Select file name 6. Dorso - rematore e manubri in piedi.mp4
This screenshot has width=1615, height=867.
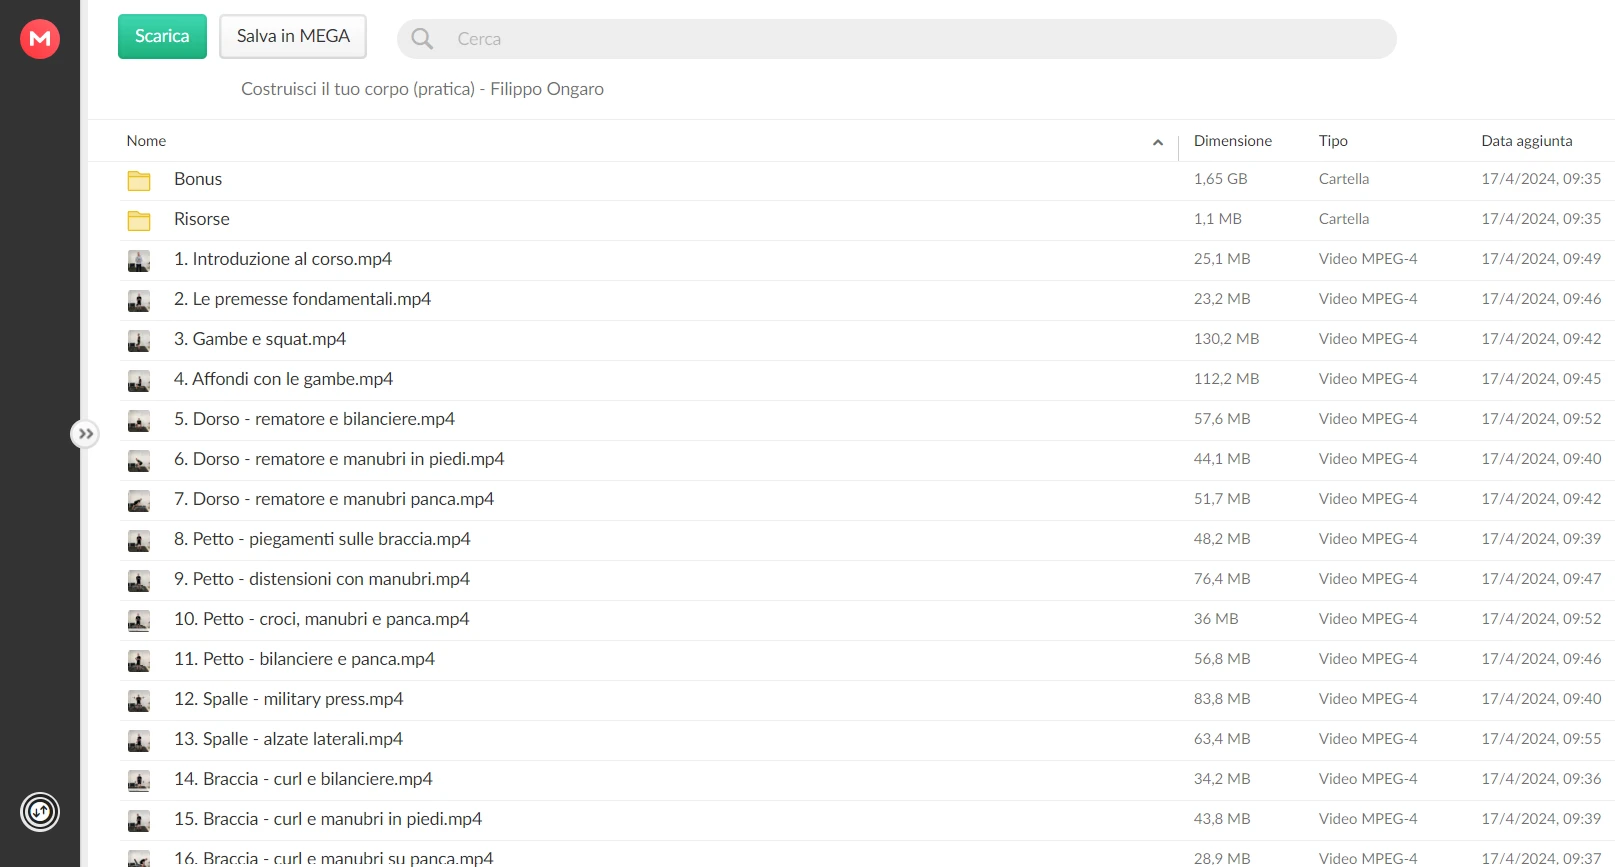(339, 459)
